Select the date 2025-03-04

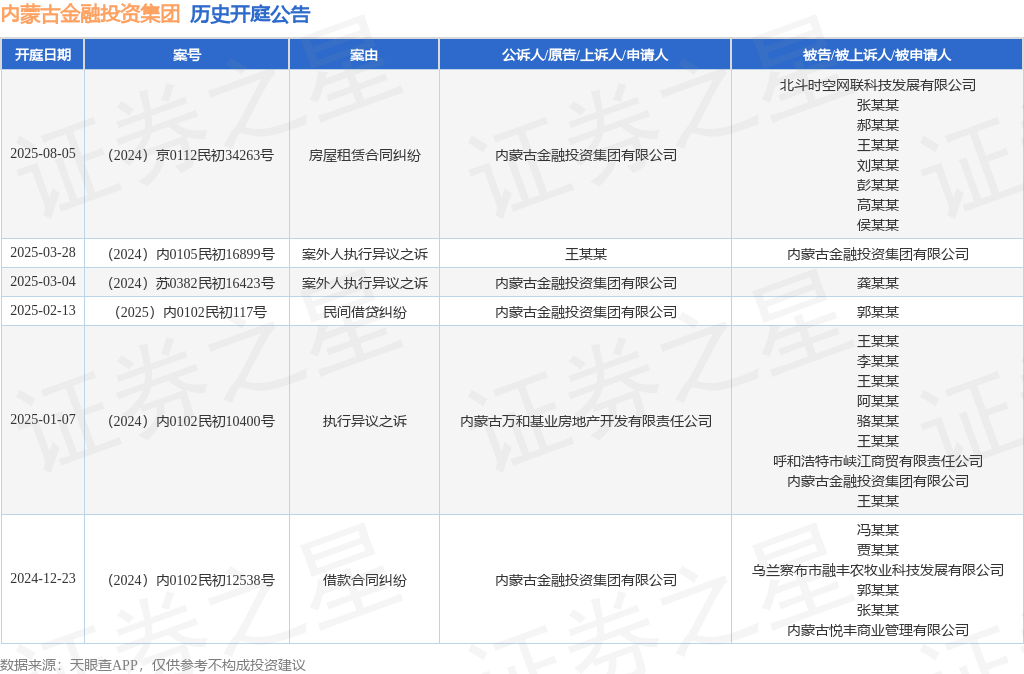(x=43, y=281)
